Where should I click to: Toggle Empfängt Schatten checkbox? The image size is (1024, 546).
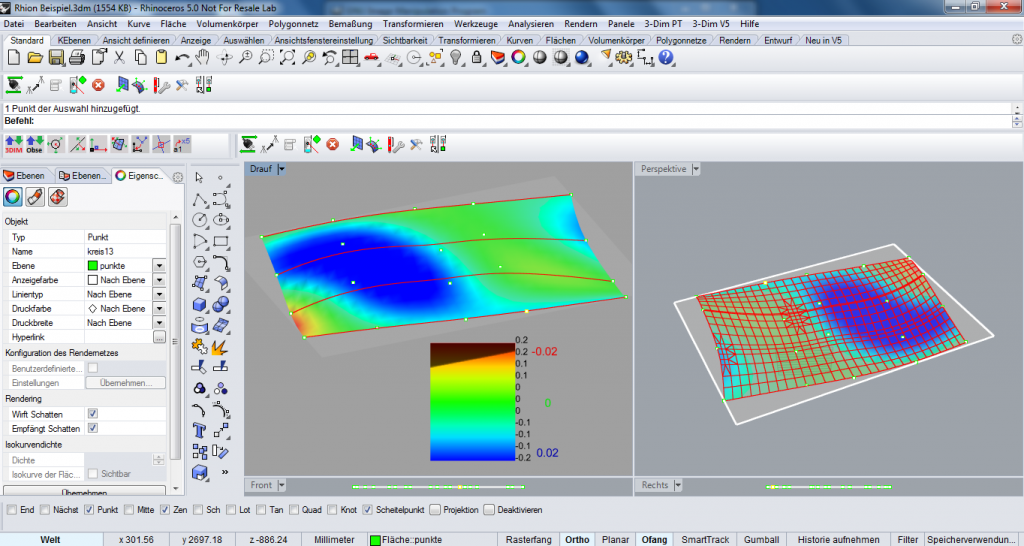tap(93, 428)
